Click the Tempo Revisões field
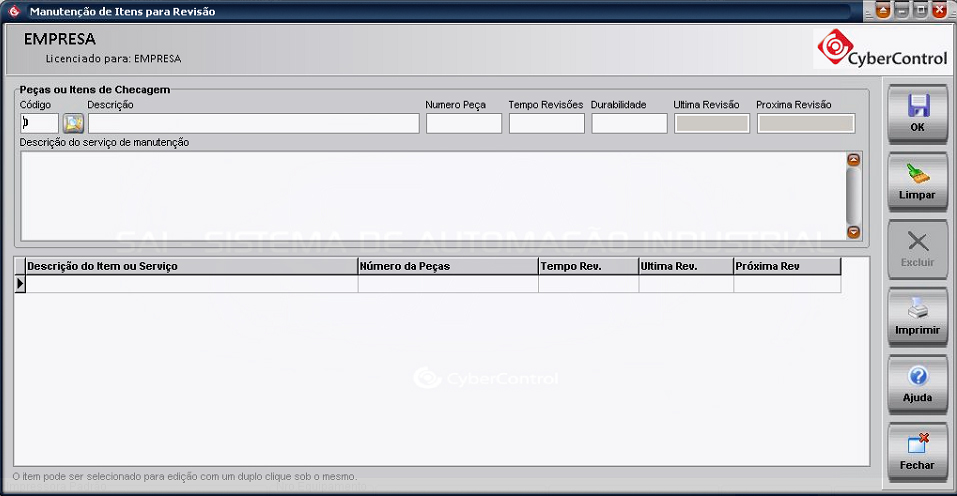This screenshot has width=957, height=496. coord(546,123)
